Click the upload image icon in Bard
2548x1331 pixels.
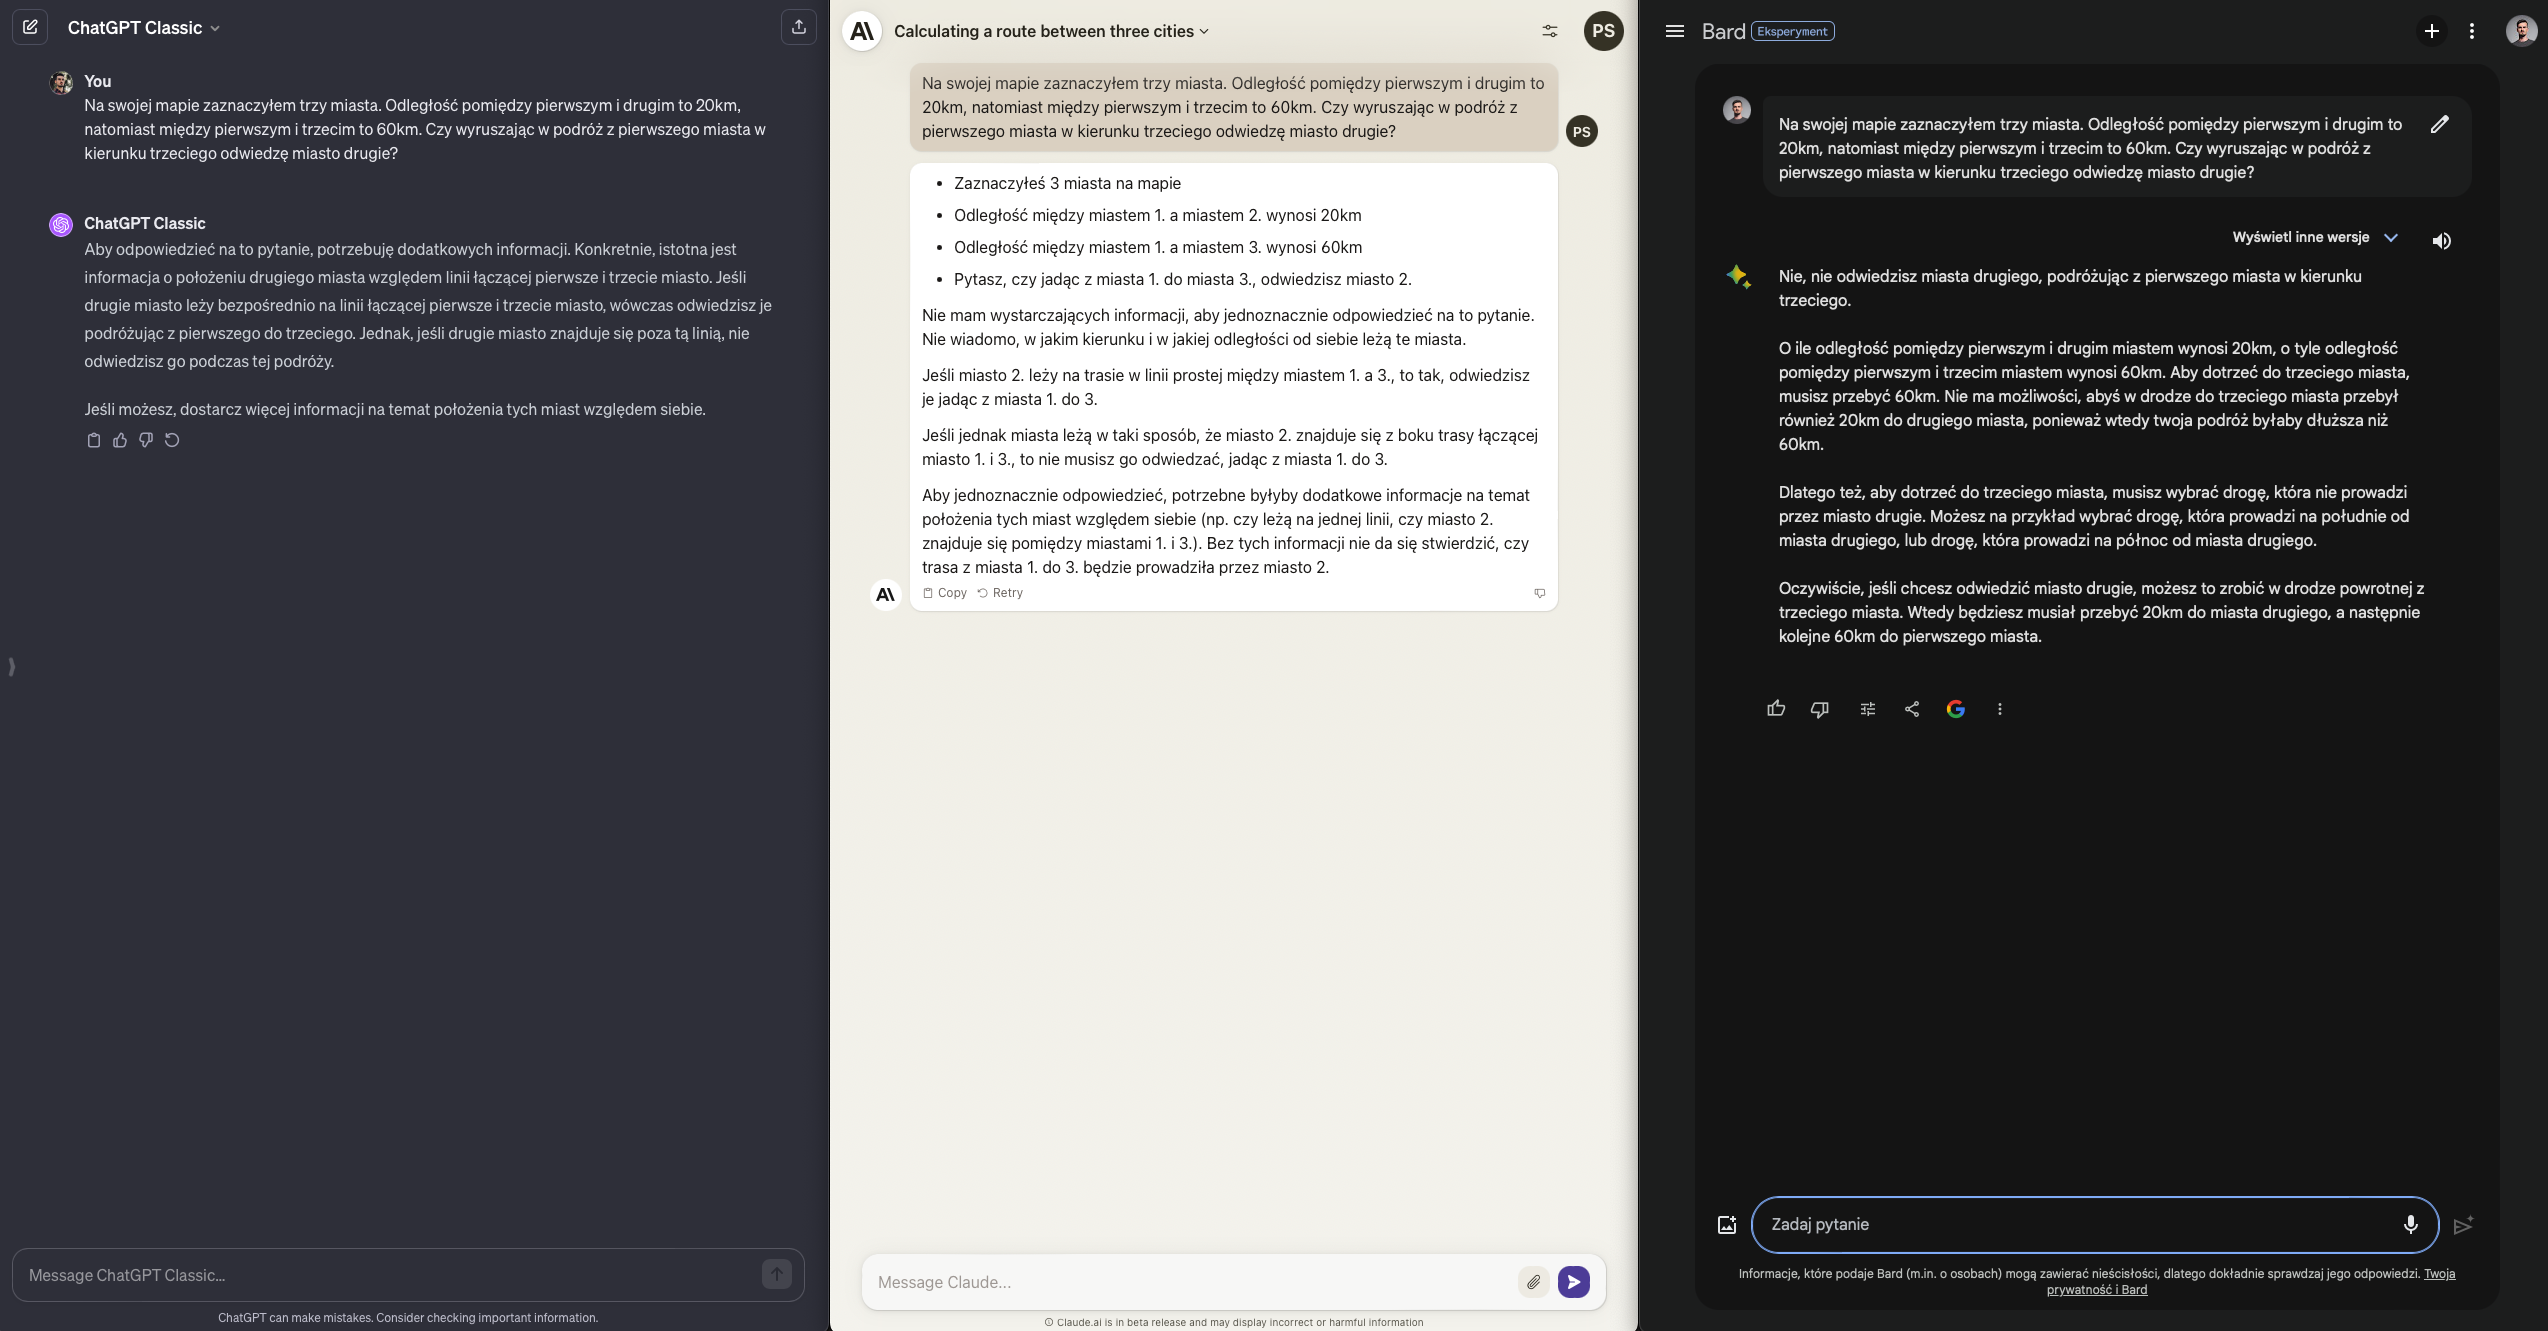[x=1727, y=1225]
